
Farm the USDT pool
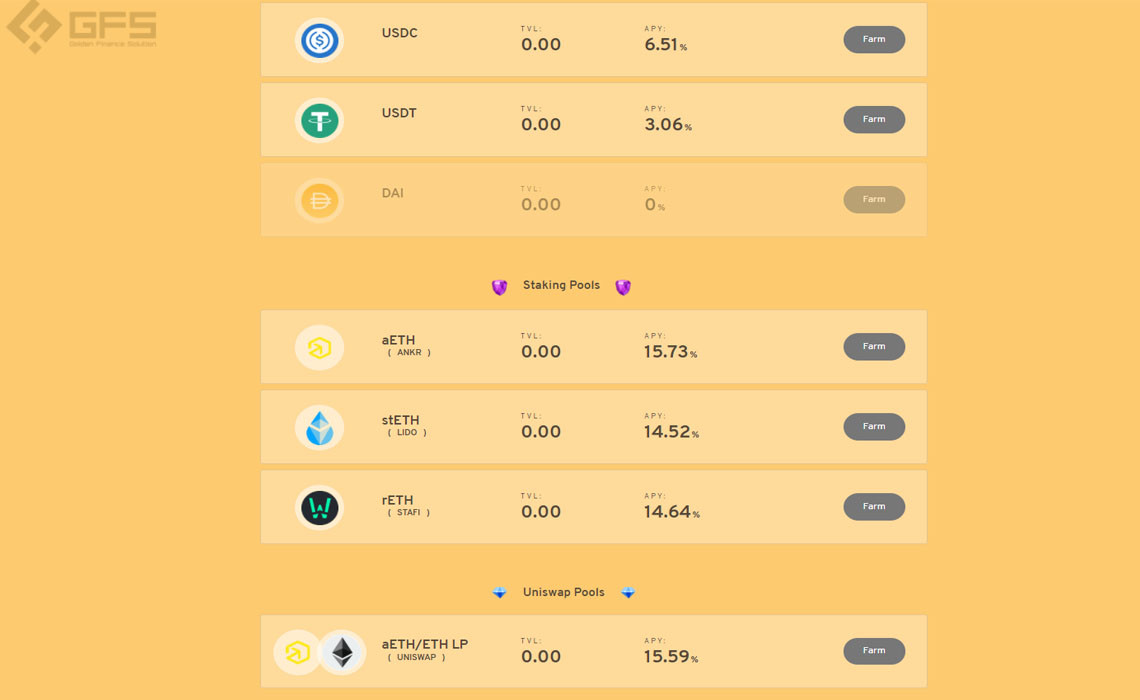click(x=874, y=119)
